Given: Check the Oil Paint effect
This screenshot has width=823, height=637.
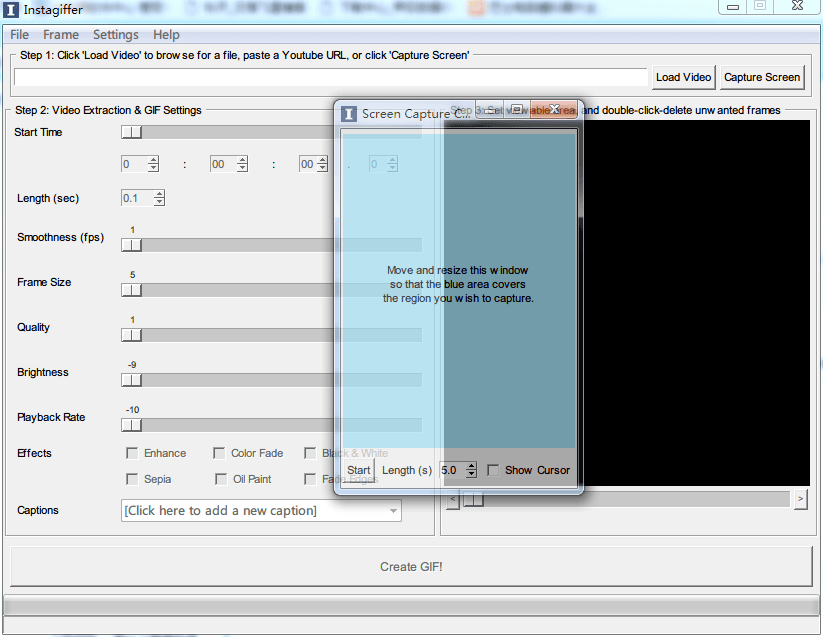Looking at the screenshot, I should (x=221, y=479).
